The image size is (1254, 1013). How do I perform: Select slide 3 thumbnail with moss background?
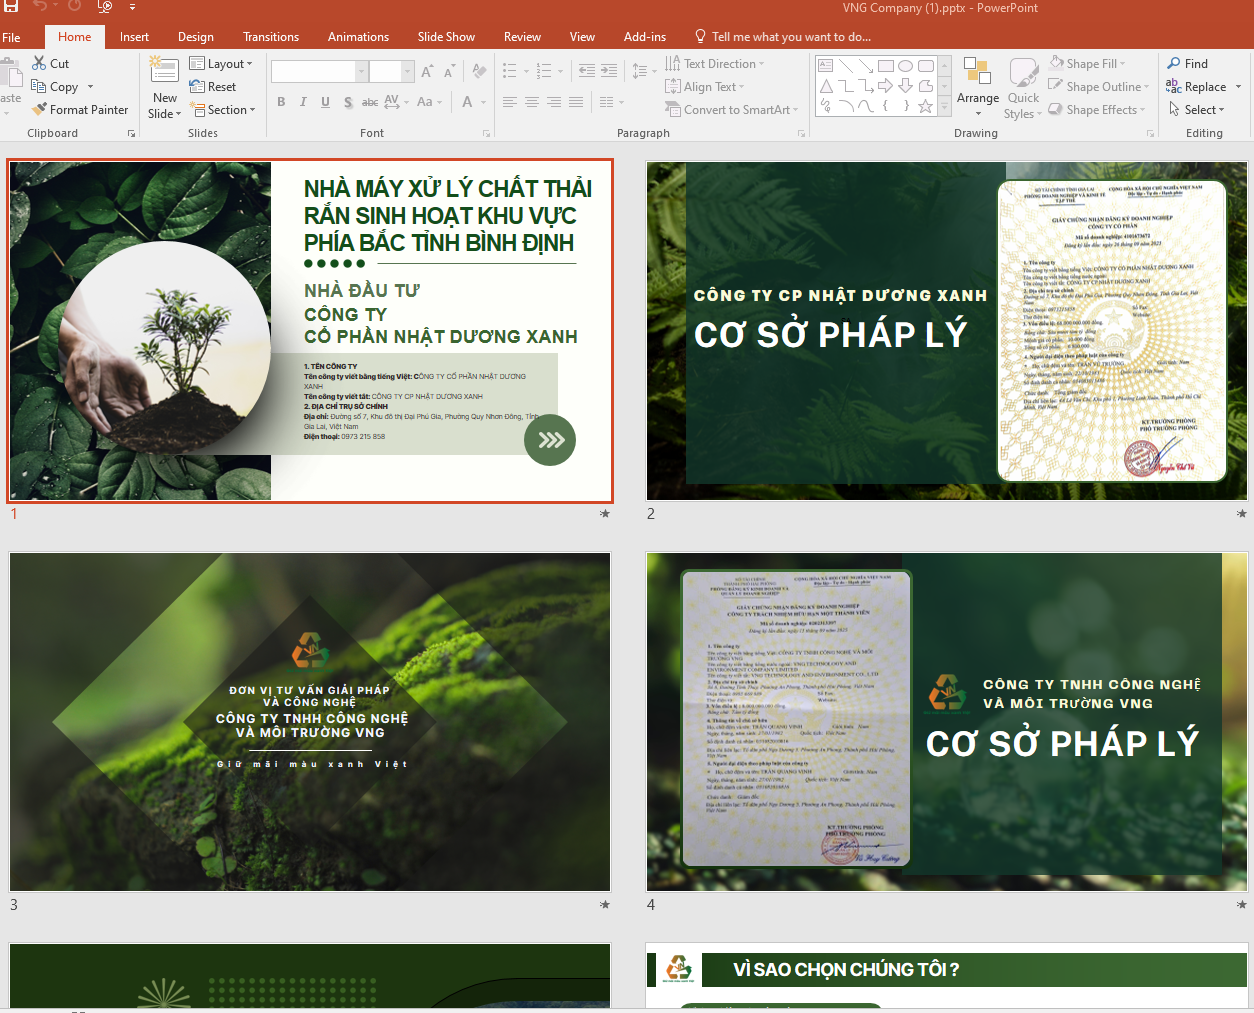(310, 721)
